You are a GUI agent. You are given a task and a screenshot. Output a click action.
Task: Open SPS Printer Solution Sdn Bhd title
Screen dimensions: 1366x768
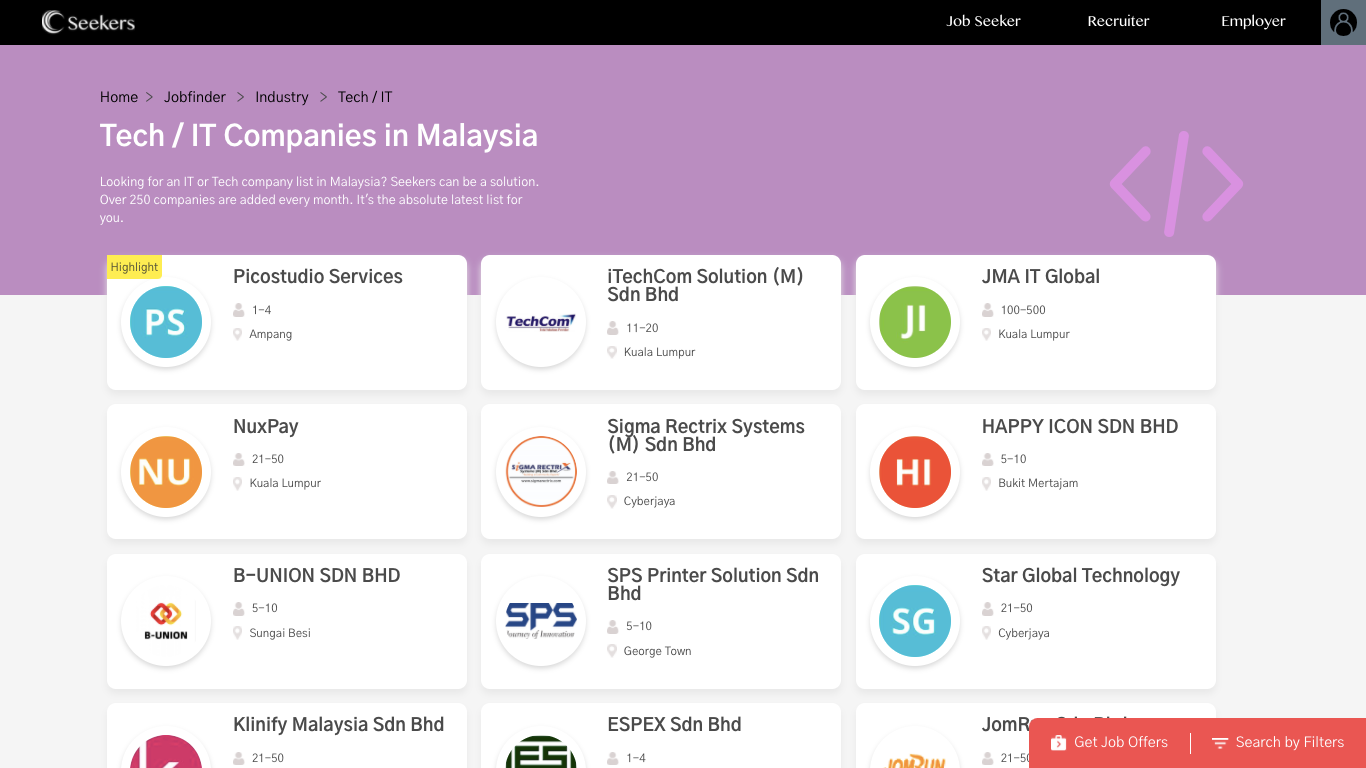click(x=713, y=584)
